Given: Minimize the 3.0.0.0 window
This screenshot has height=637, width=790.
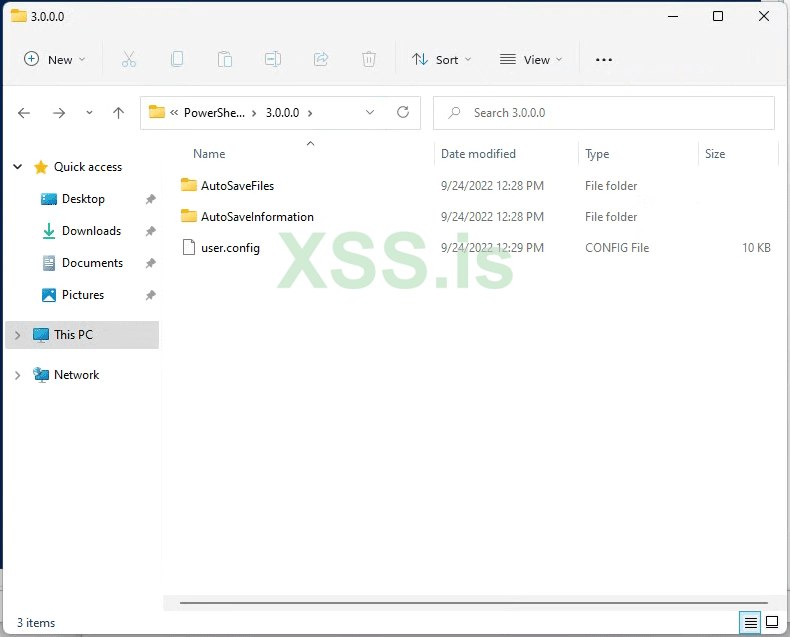Looking at the screenshot, I should tap(673, 16).
